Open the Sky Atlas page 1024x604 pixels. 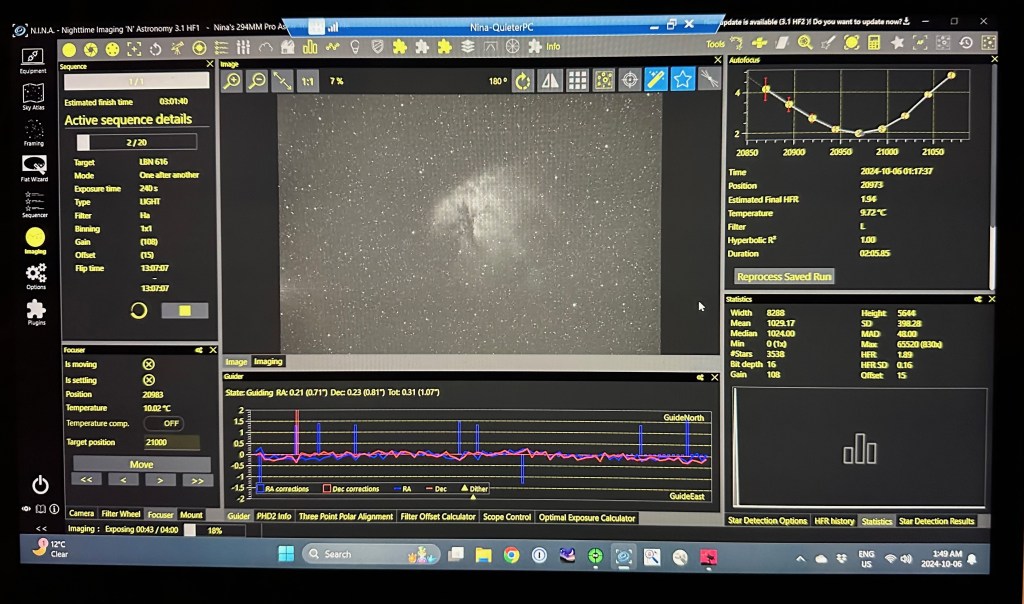coord(33,94)
